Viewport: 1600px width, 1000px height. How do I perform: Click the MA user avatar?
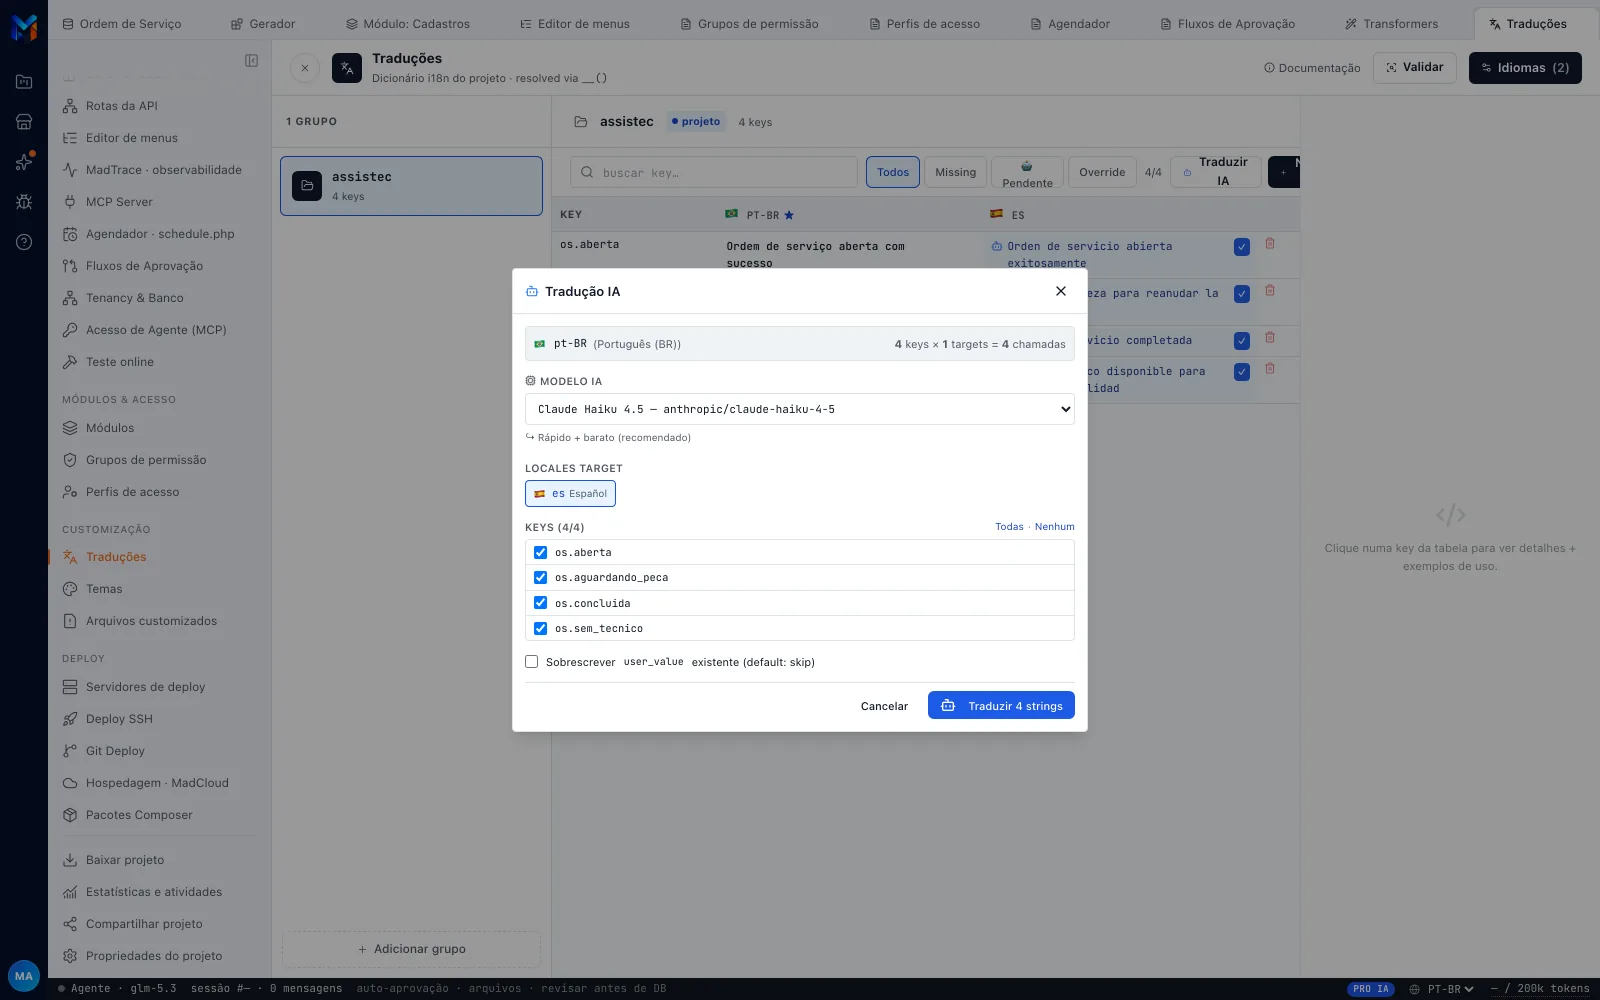pyautogui.click(x=24, y=976)
